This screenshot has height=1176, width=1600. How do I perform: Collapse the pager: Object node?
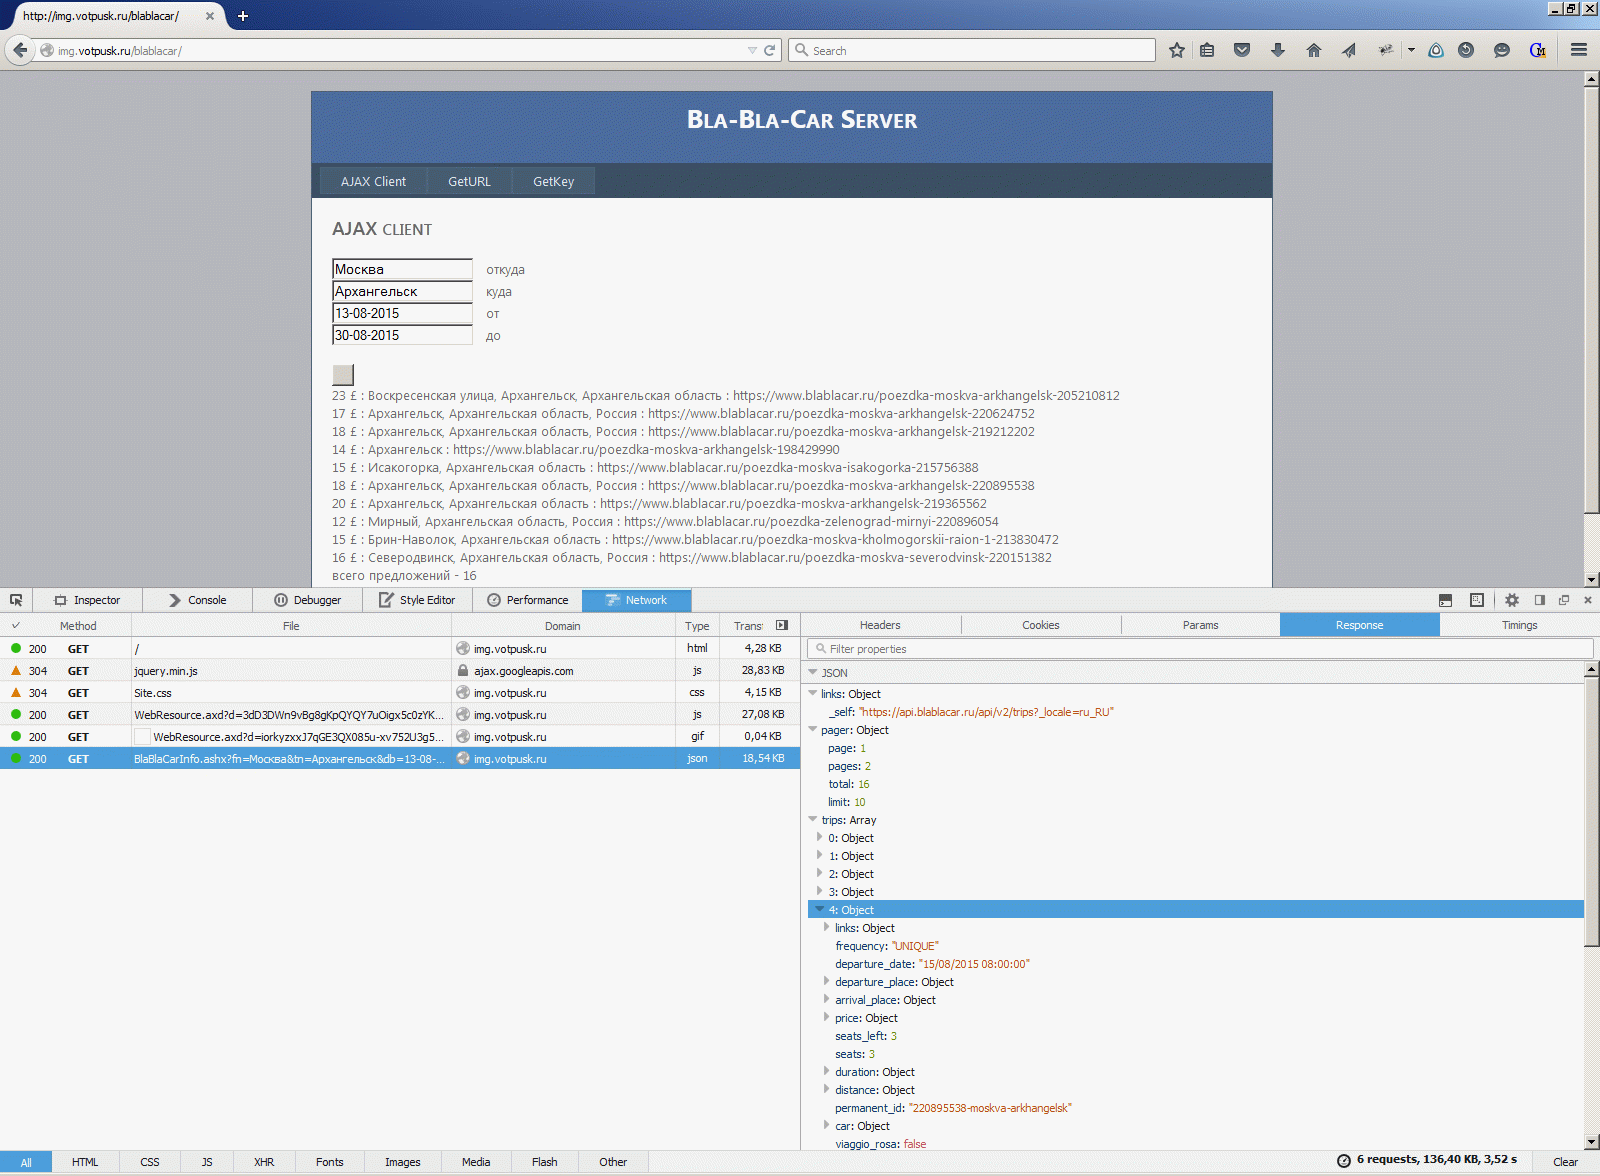813,729
